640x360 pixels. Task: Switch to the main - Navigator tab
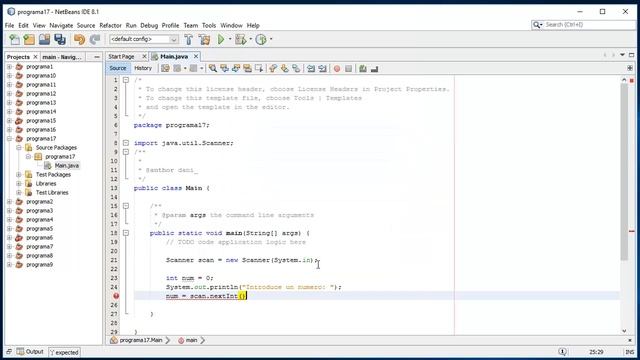point(62,57)
